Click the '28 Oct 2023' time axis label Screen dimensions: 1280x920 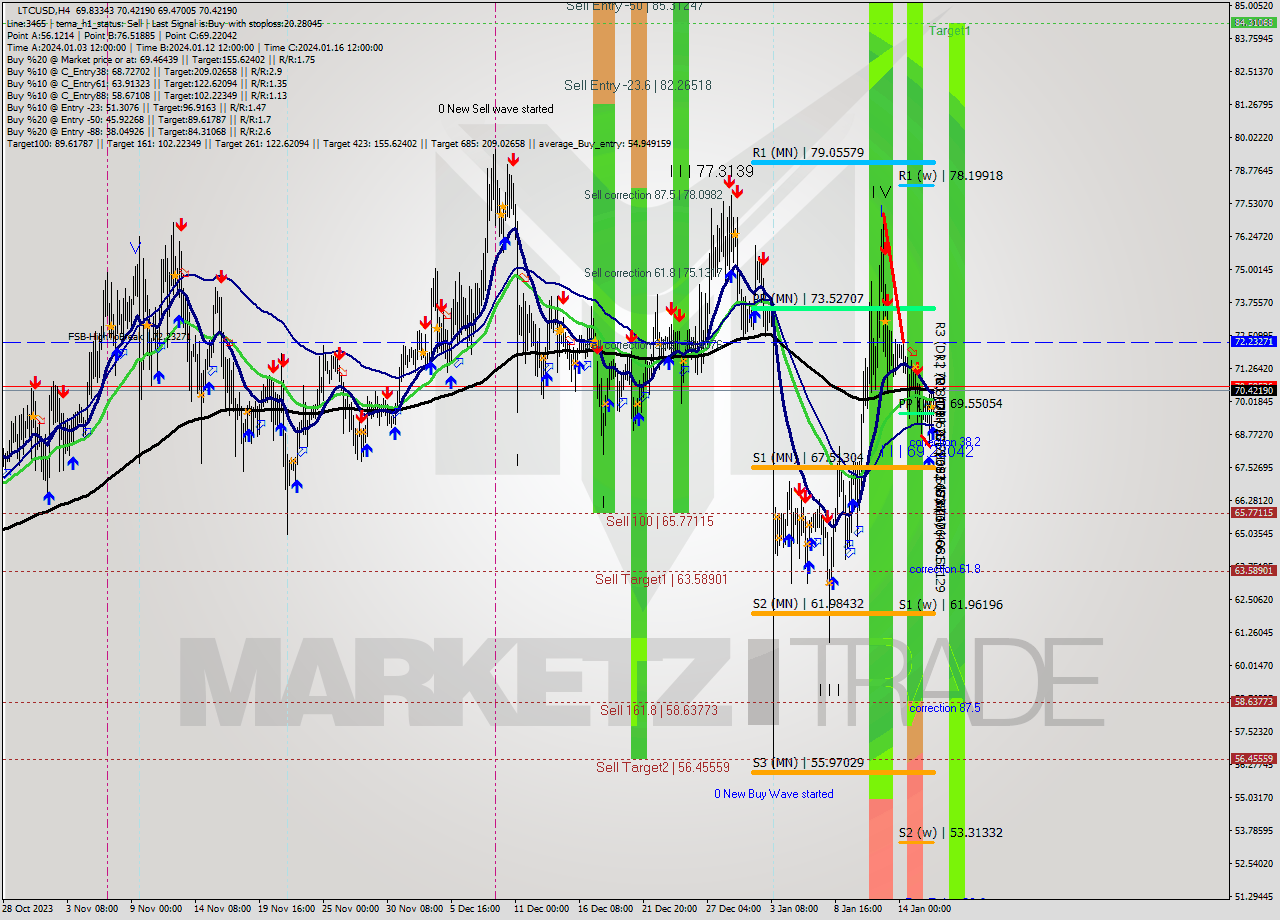pyautogui.click(x=27, y=909)
